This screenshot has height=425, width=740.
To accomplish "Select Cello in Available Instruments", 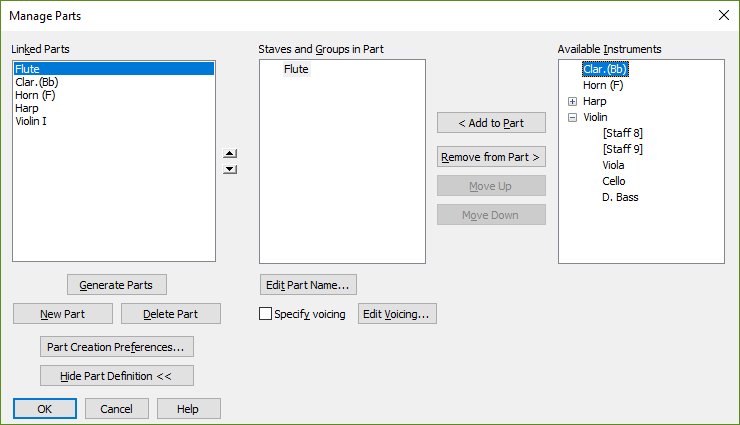I will click(614, 181).
